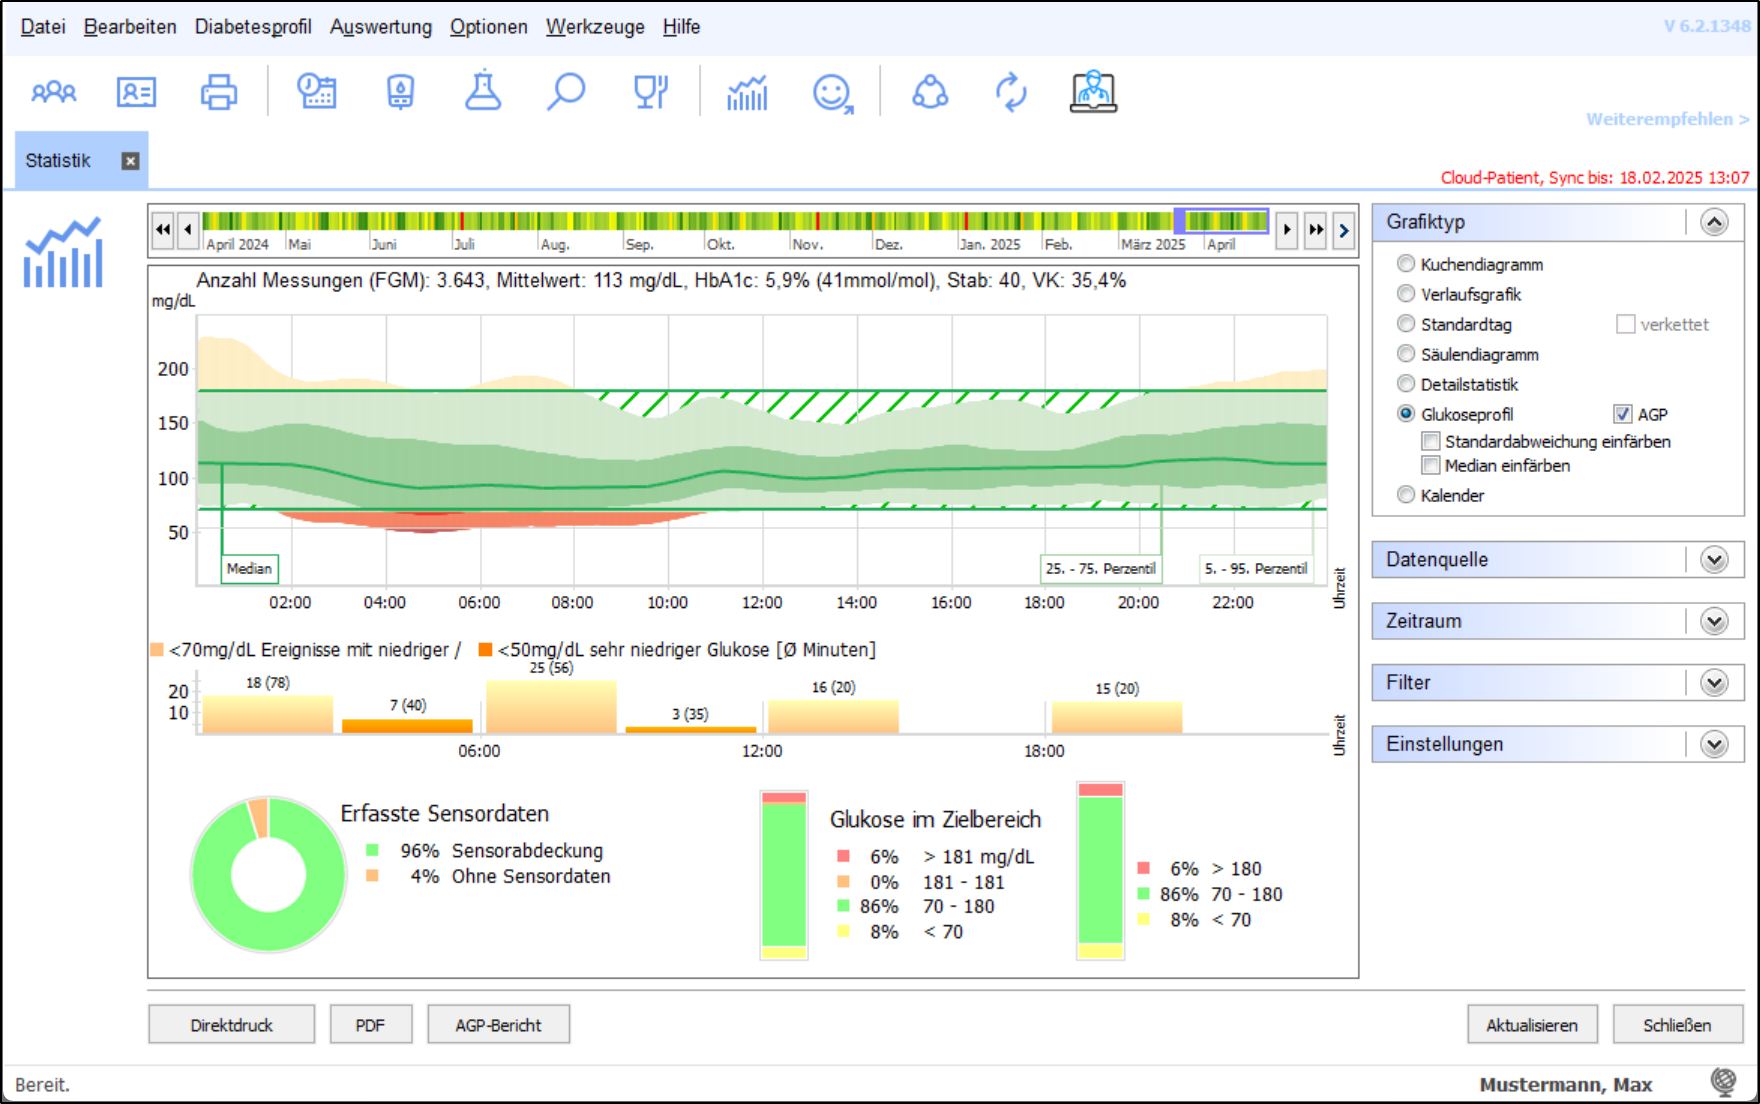Click the magnifying glass search icon
Viewport: 1760px width, 1104px height.
(x=566, y=93)
